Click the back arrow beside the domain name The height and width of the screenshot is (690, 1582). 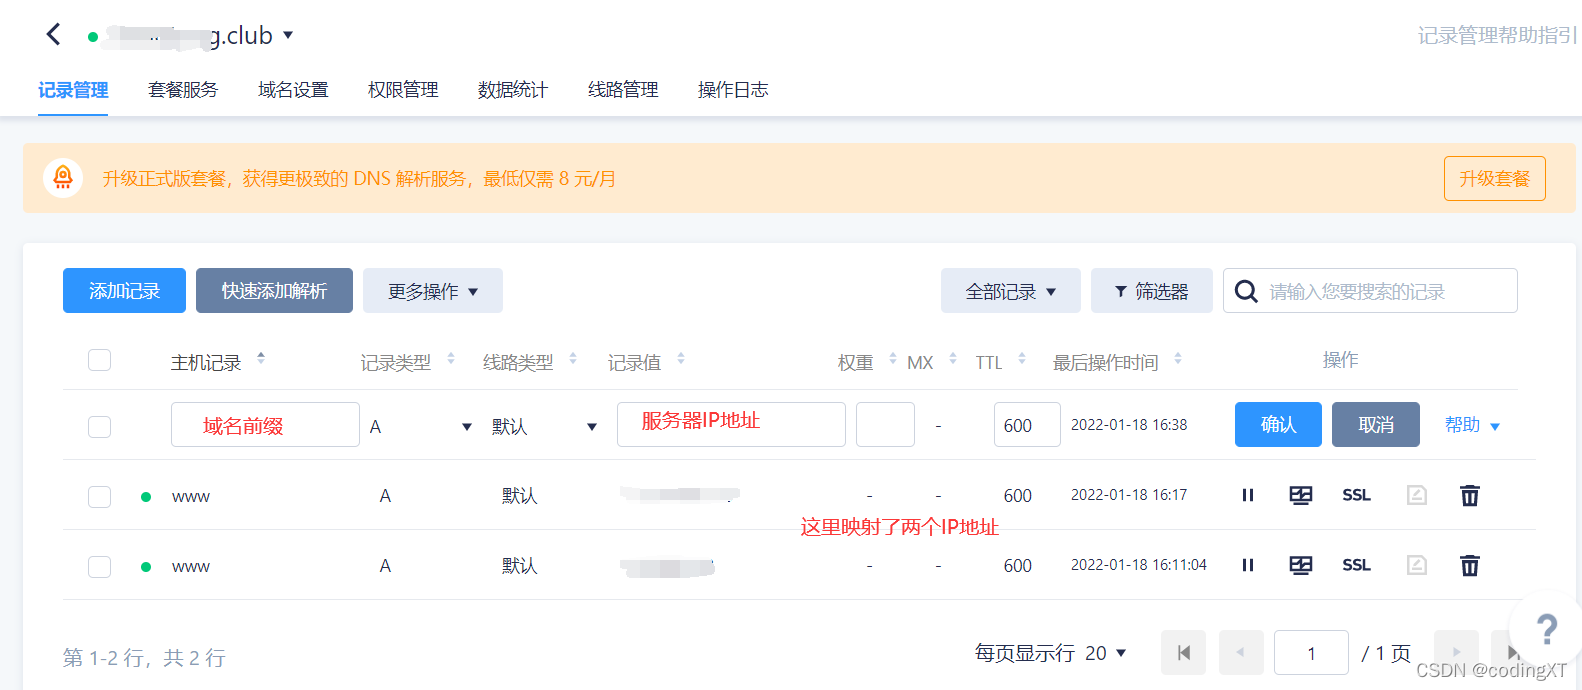pos(54,35)
